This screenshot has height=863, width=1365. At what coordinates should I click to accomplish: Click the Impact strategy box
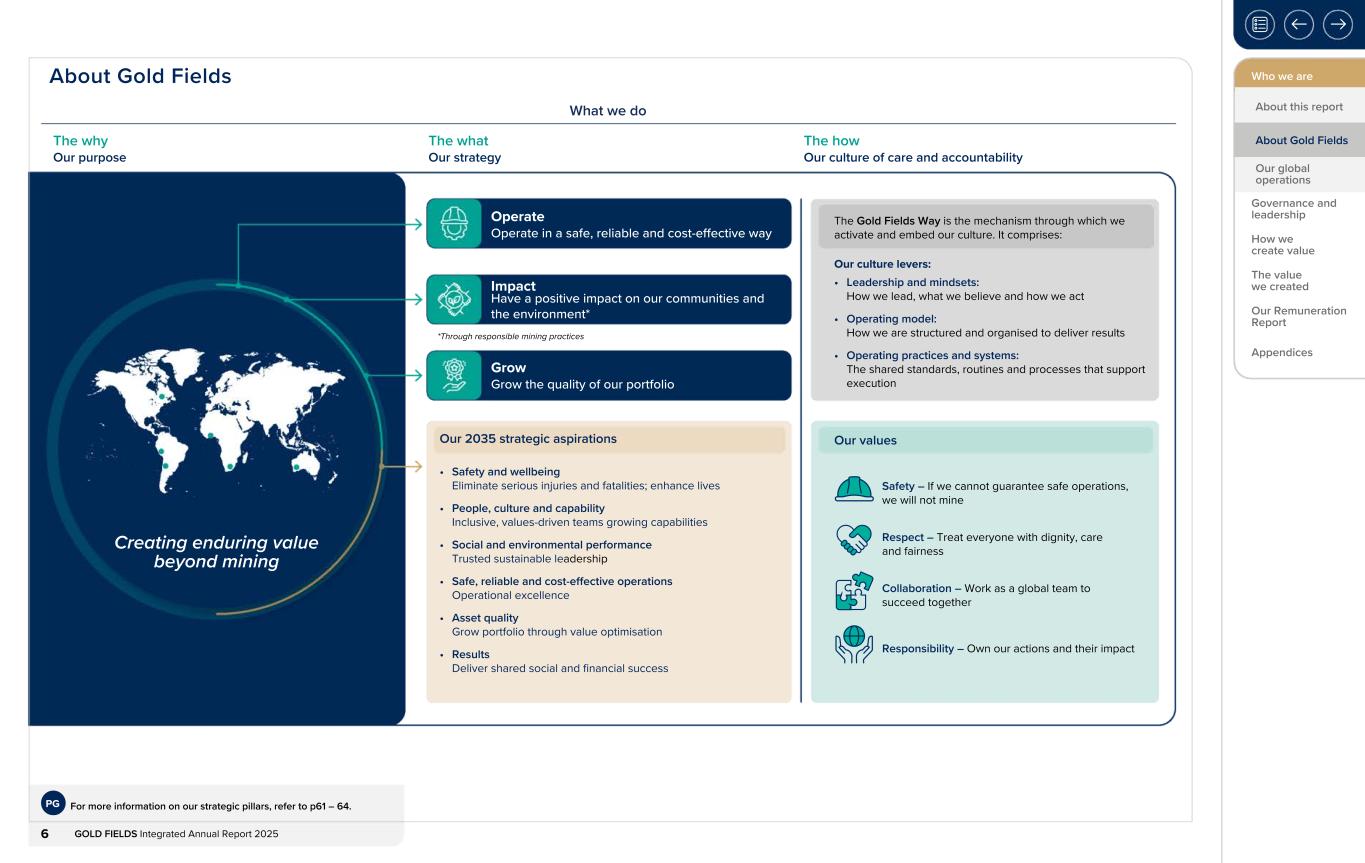(x=608, y=299)
